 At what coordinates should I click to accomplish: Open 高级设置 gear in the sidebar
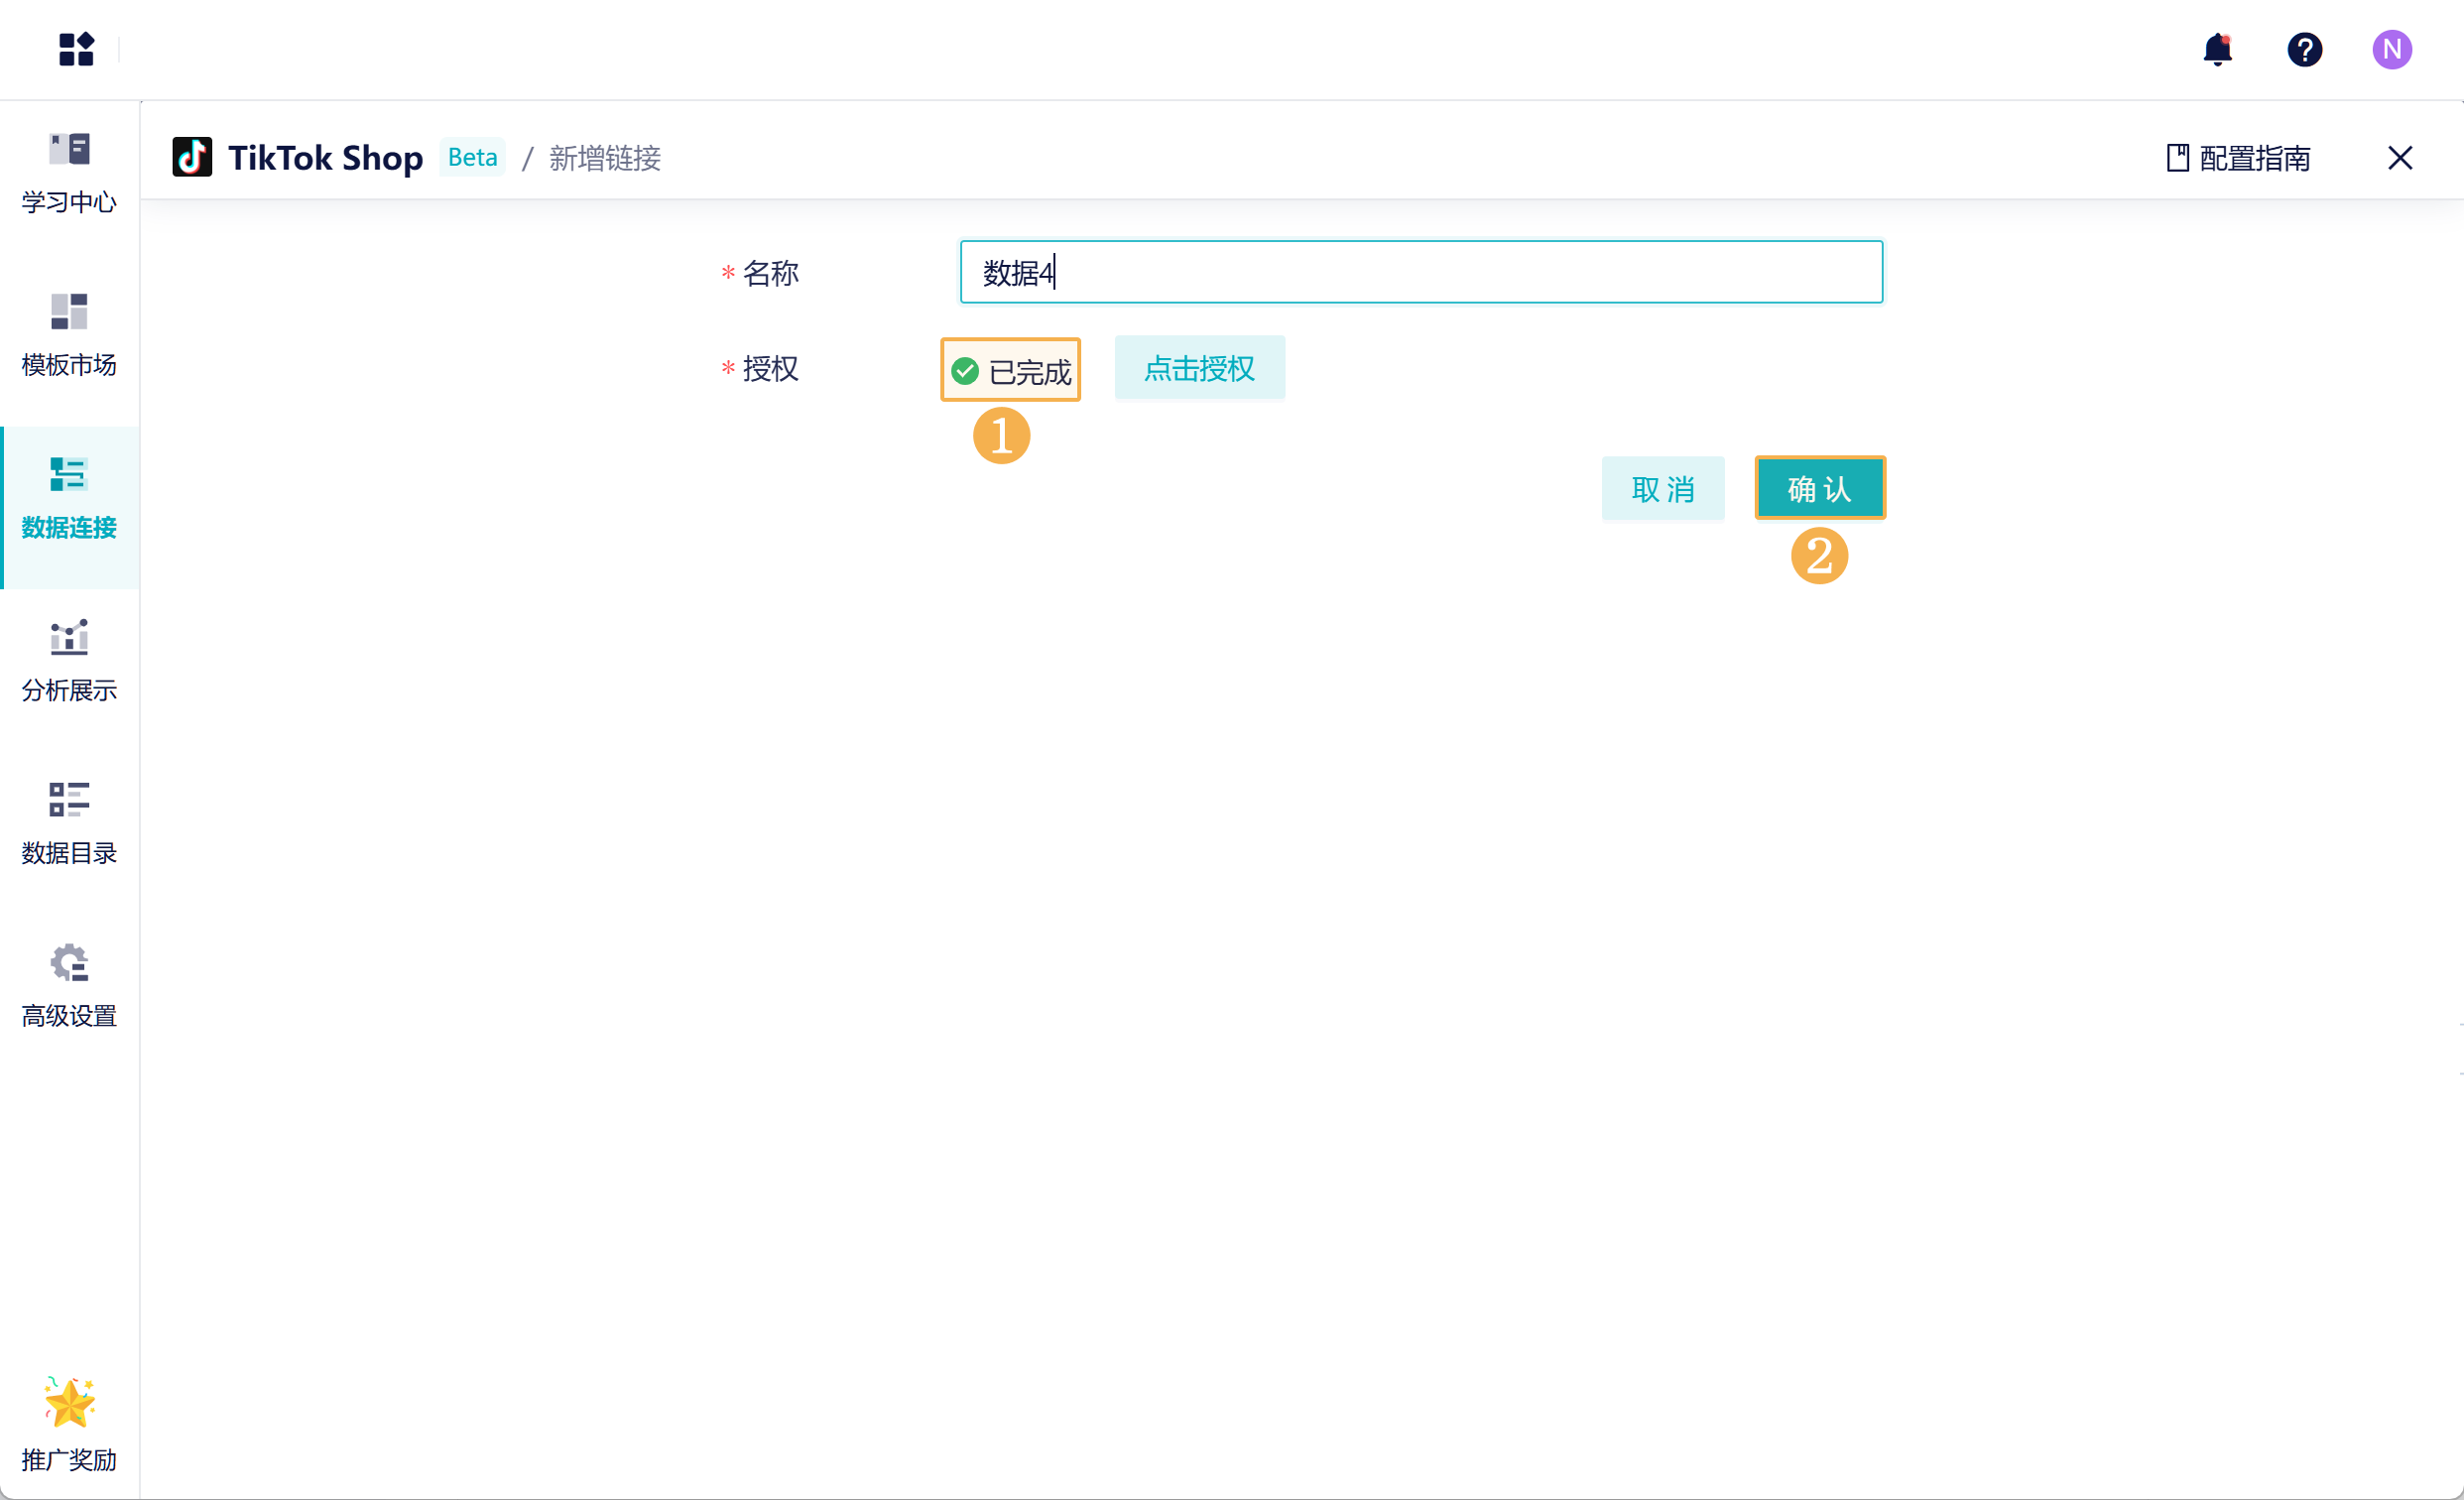point(69,986)
